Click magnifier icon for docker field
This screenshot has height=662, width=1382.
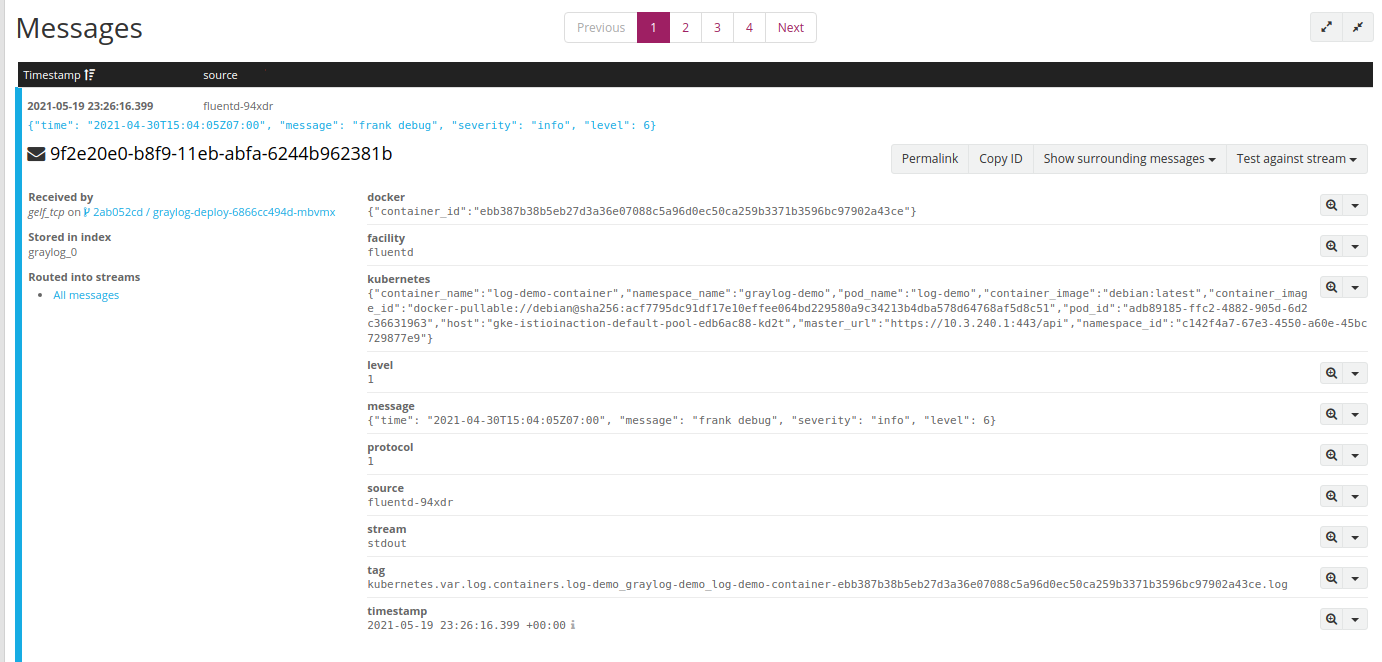(x=1331, y=205)
